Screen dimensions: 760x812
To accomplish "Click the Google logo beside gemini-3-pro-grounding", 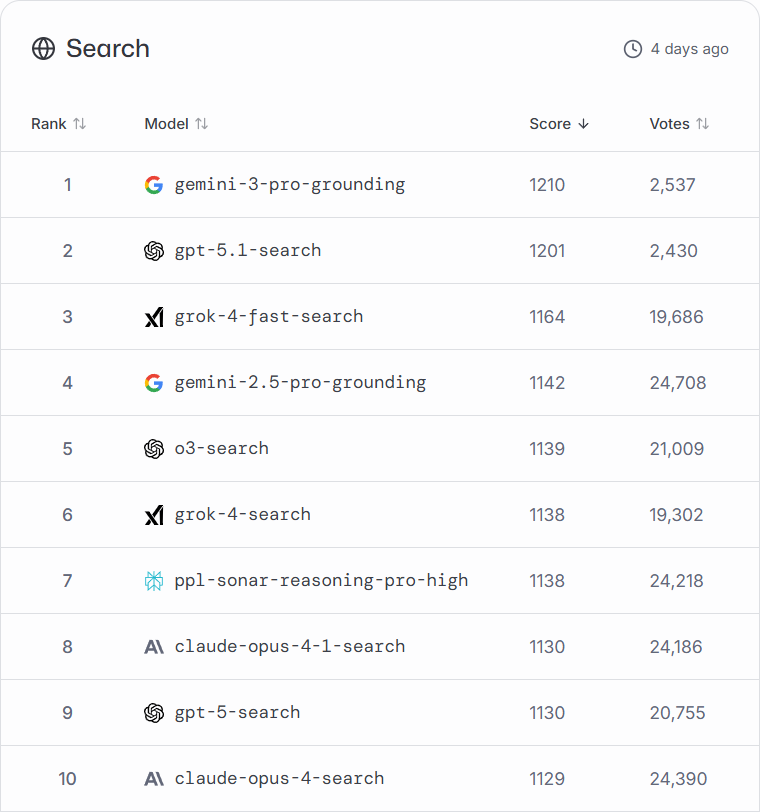I will pos(153,185).
